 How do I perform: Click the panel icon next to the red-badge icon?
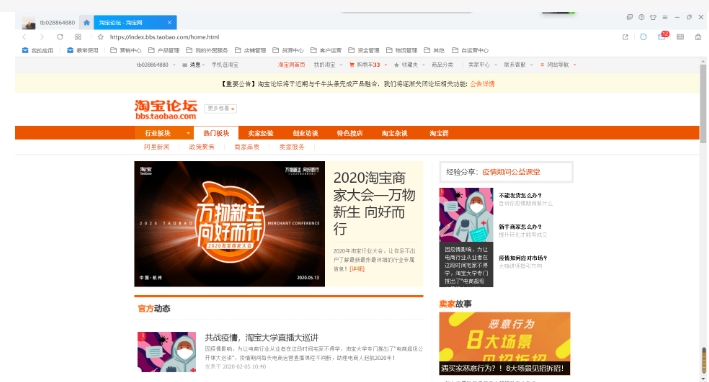pyautogui.click(x=680, y=37)
